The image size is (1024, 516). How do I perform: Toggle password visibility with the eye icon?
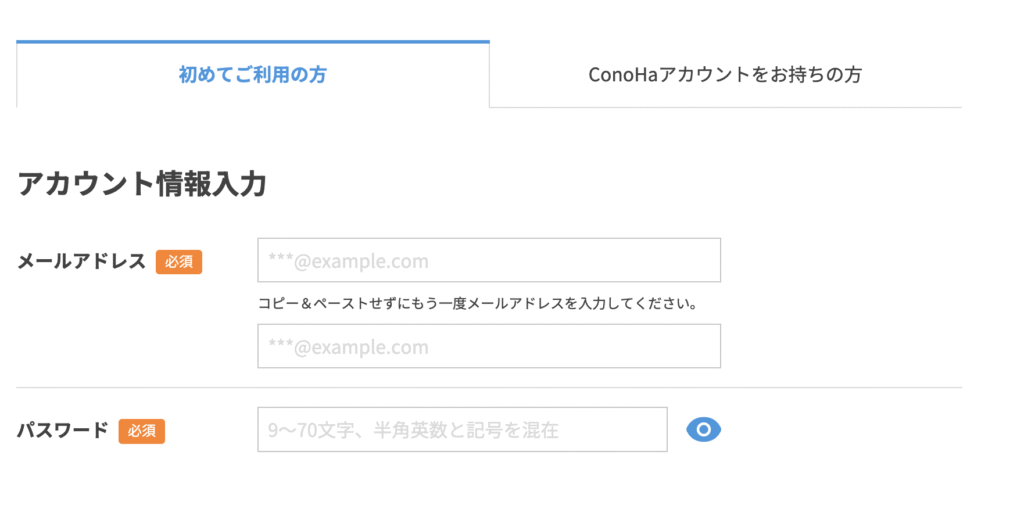(x=703, y=430)
